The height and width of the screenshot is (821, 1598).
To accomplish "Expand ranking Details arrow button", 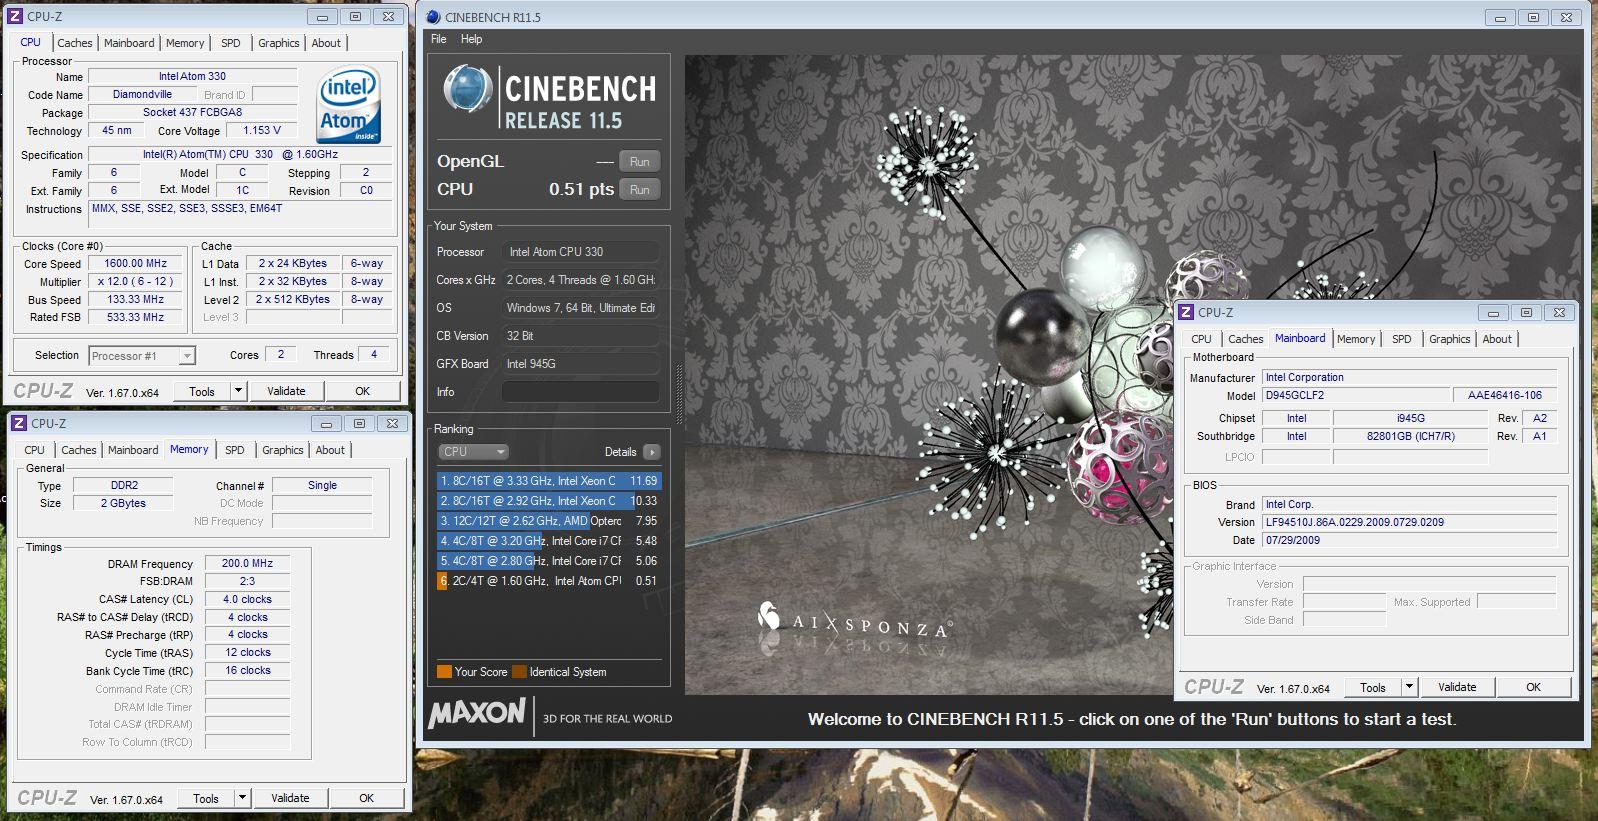I will (x=652, y=452).
